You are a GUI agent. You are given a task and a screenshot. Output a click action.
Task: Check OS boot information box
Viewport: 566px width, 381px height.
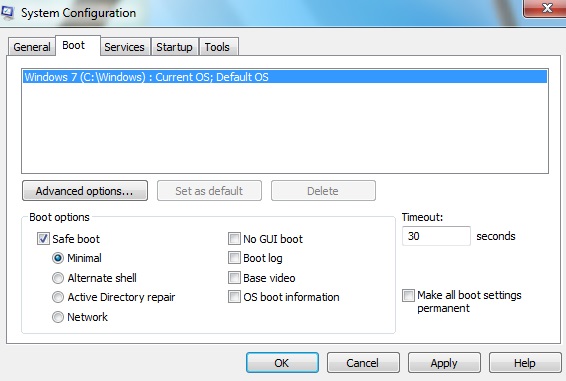pyautogui.click(x=234, y=297)
